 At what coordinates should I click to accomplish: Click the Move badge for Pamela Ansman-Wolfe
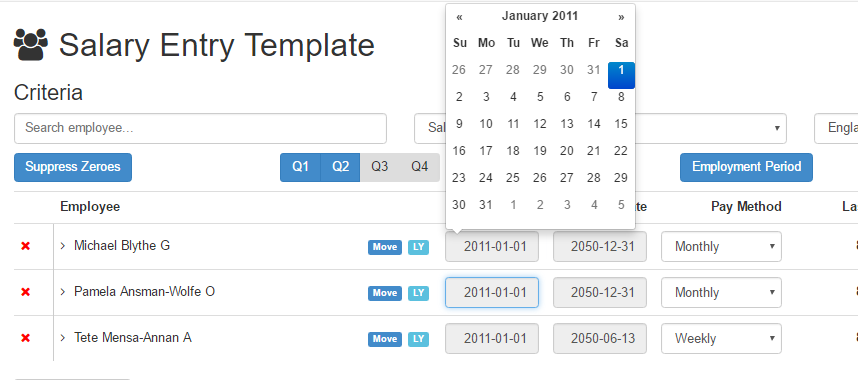(385, 293)
